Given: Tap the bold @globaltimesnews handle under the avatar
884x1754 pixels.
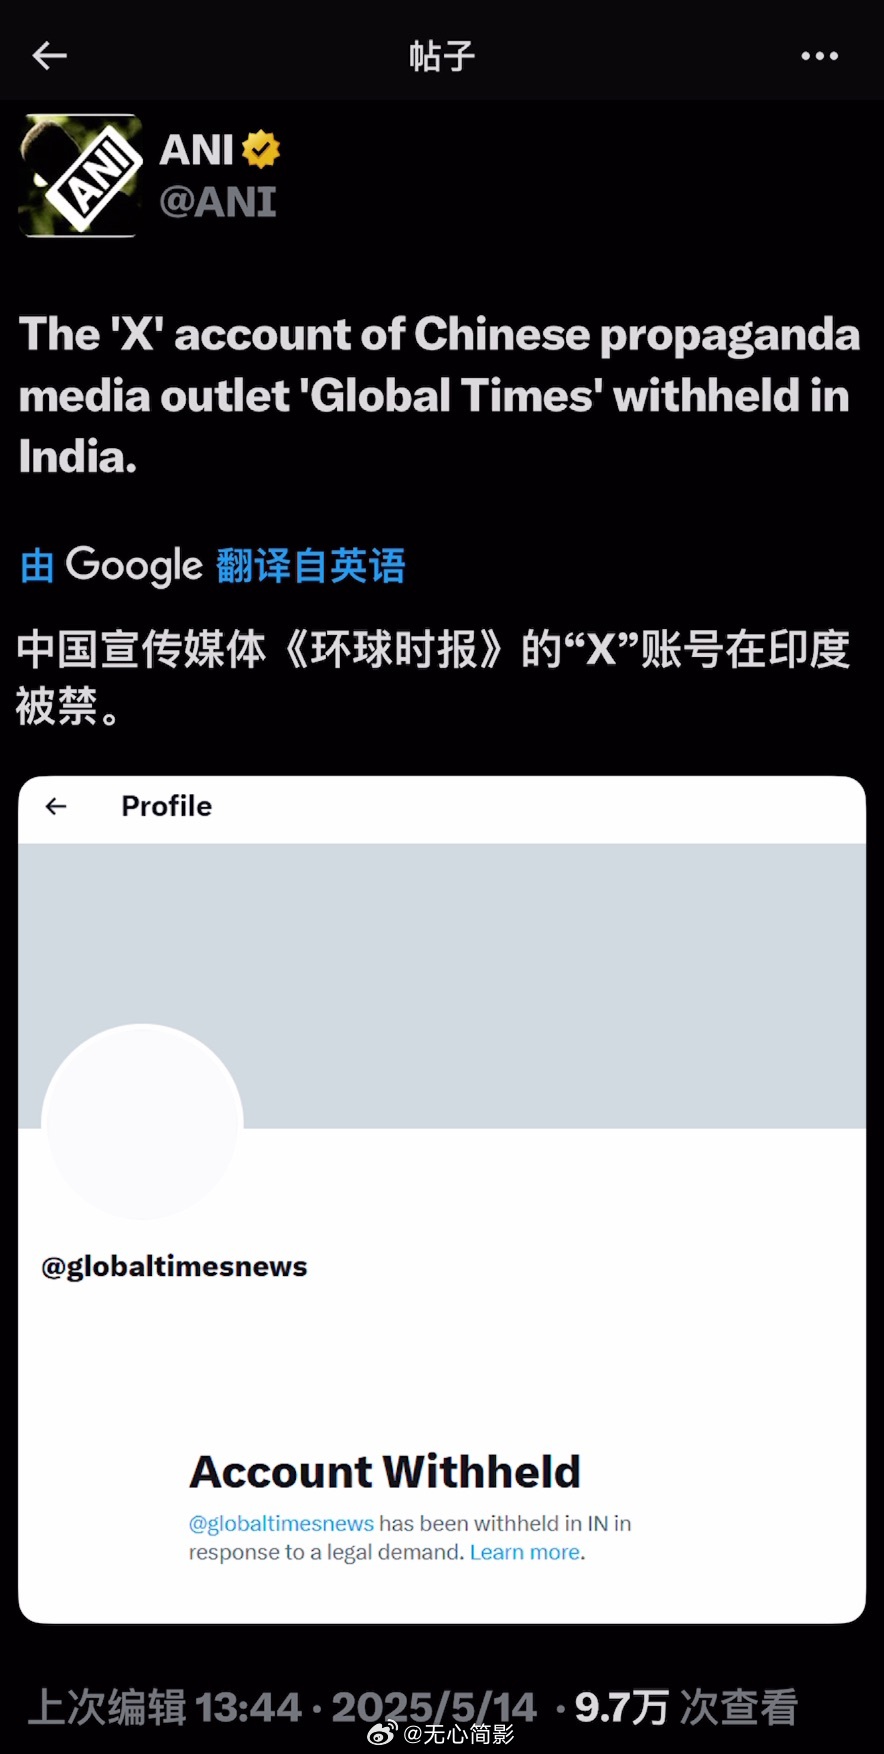Looking at the screenshot, I should tap(174, 1267).
